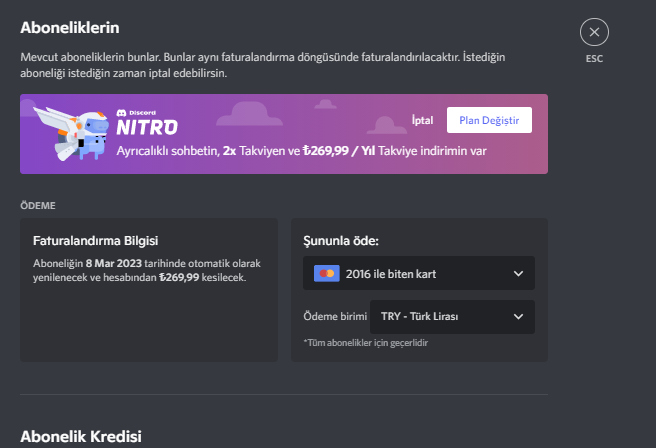Click the 'Ödeme birimi' label
The image size is (656, 448).
coord(335,316)
